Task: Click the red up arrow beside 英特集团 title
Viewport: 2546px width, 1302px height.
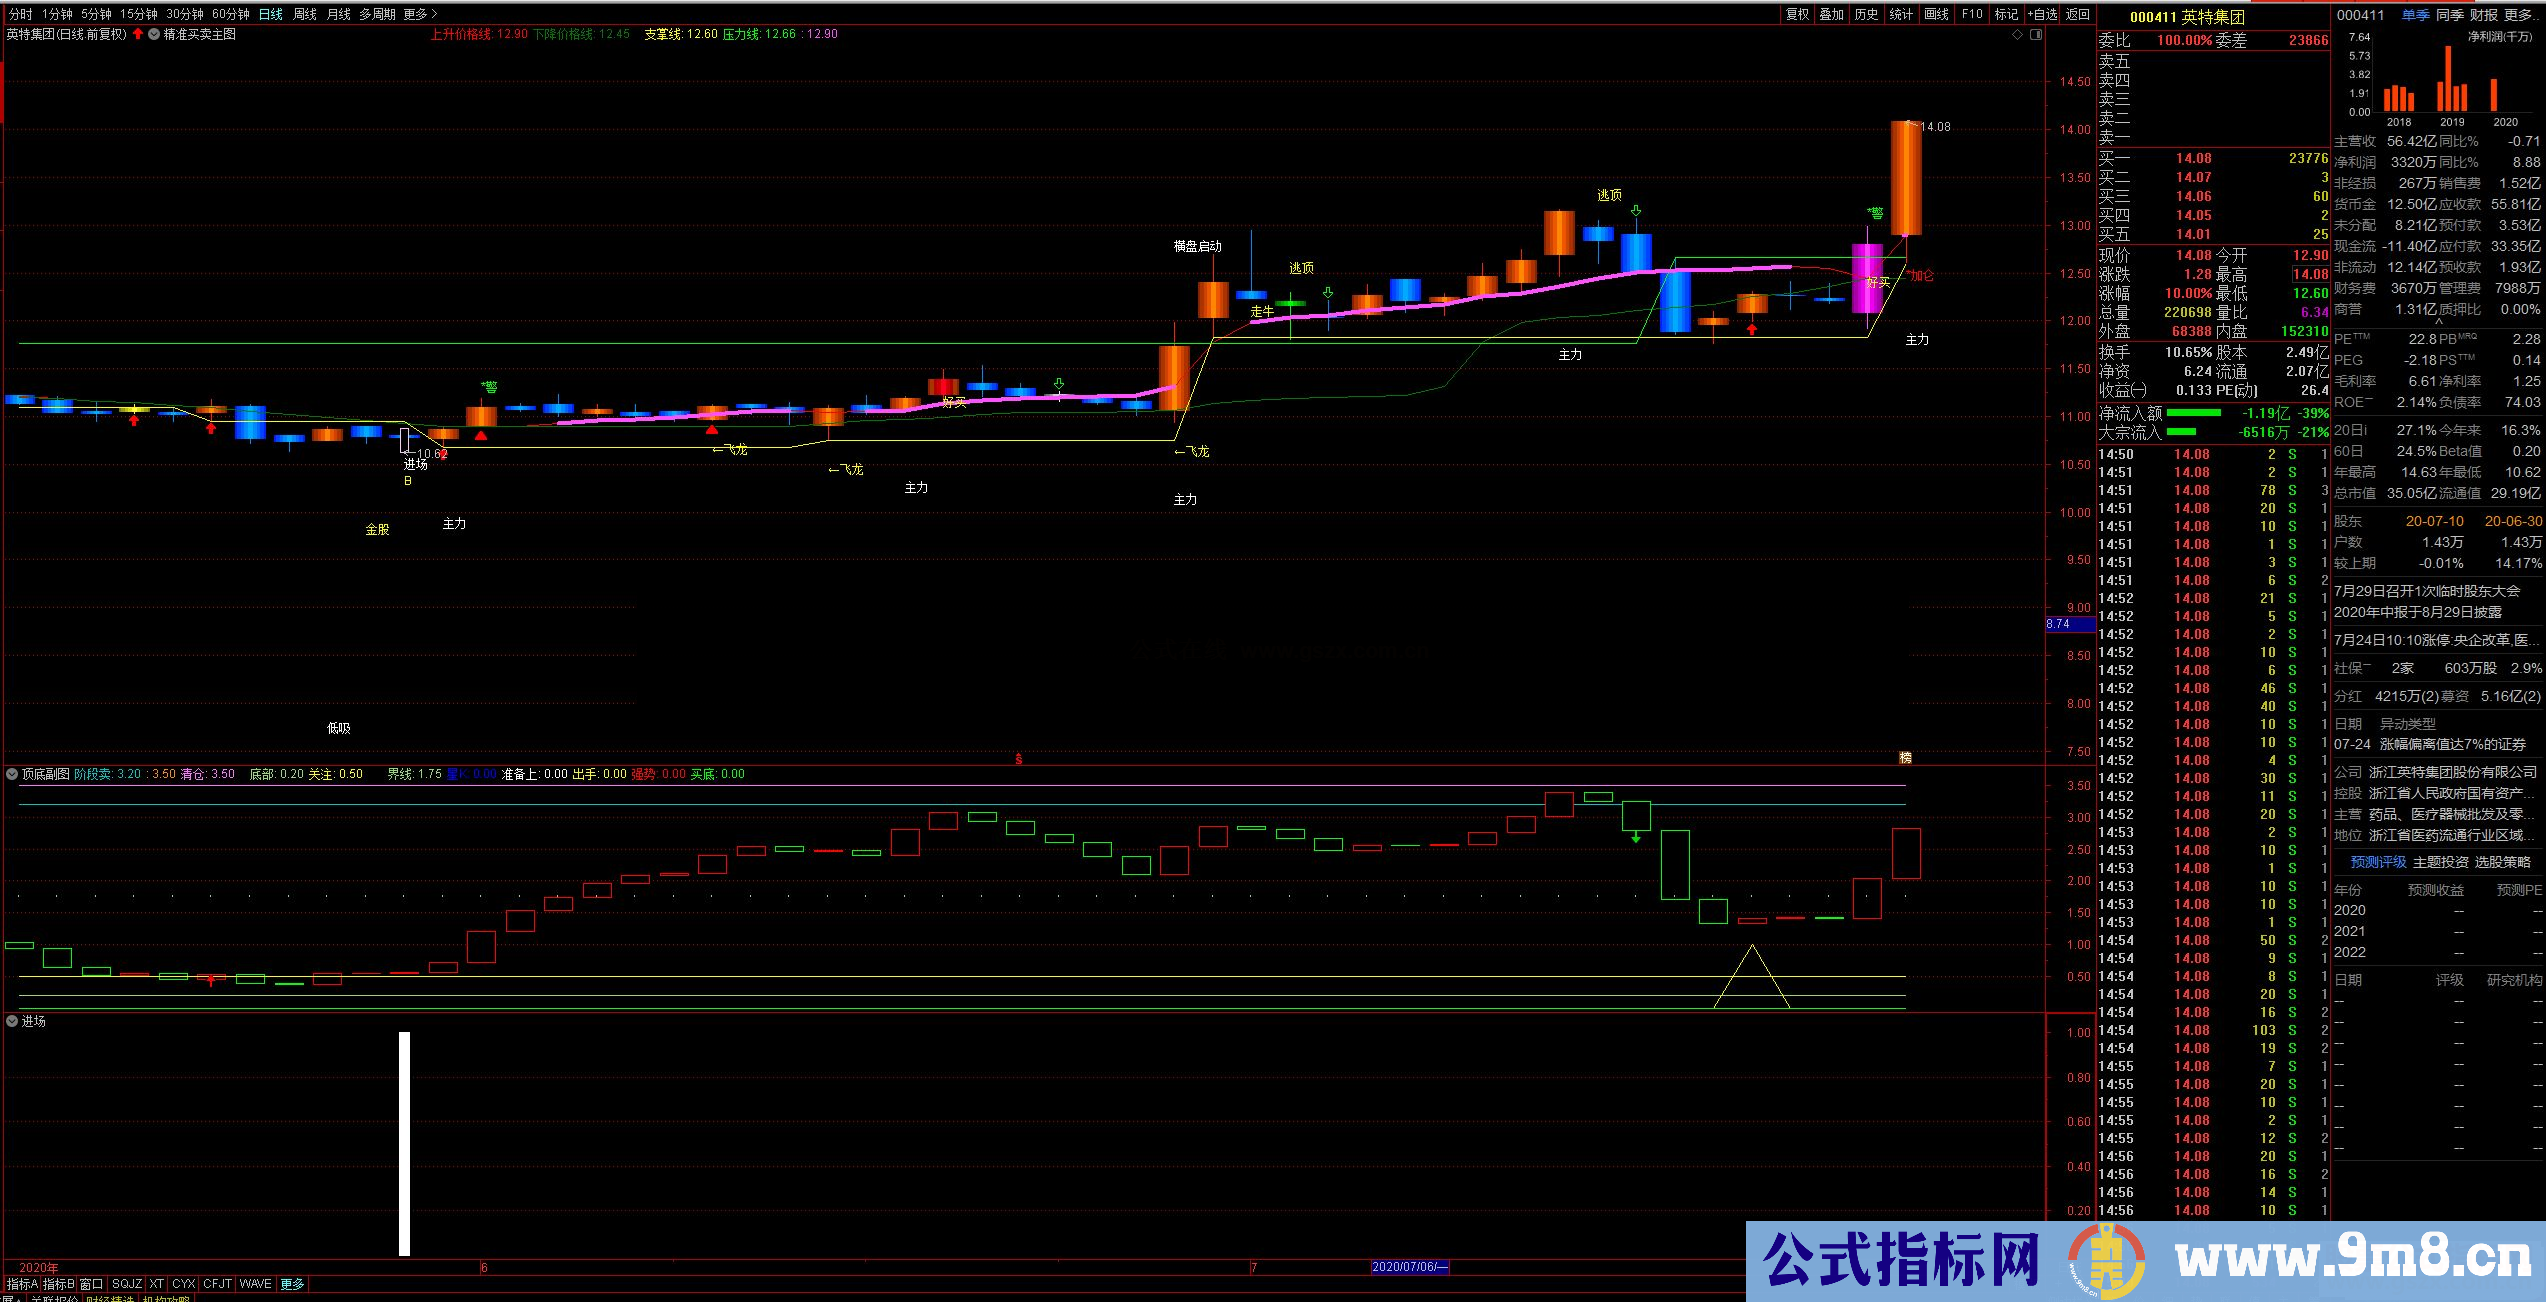Action: [138, 34]
